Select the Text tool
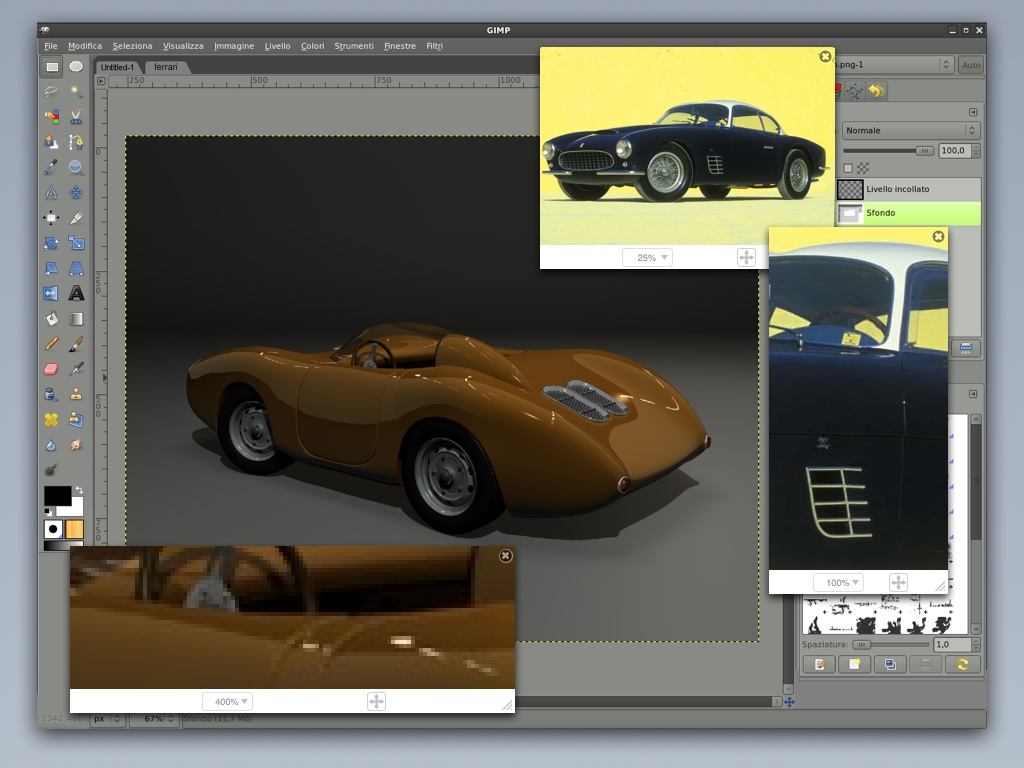This screenshot has width=1024, height=768. click(x=76, y=294)
